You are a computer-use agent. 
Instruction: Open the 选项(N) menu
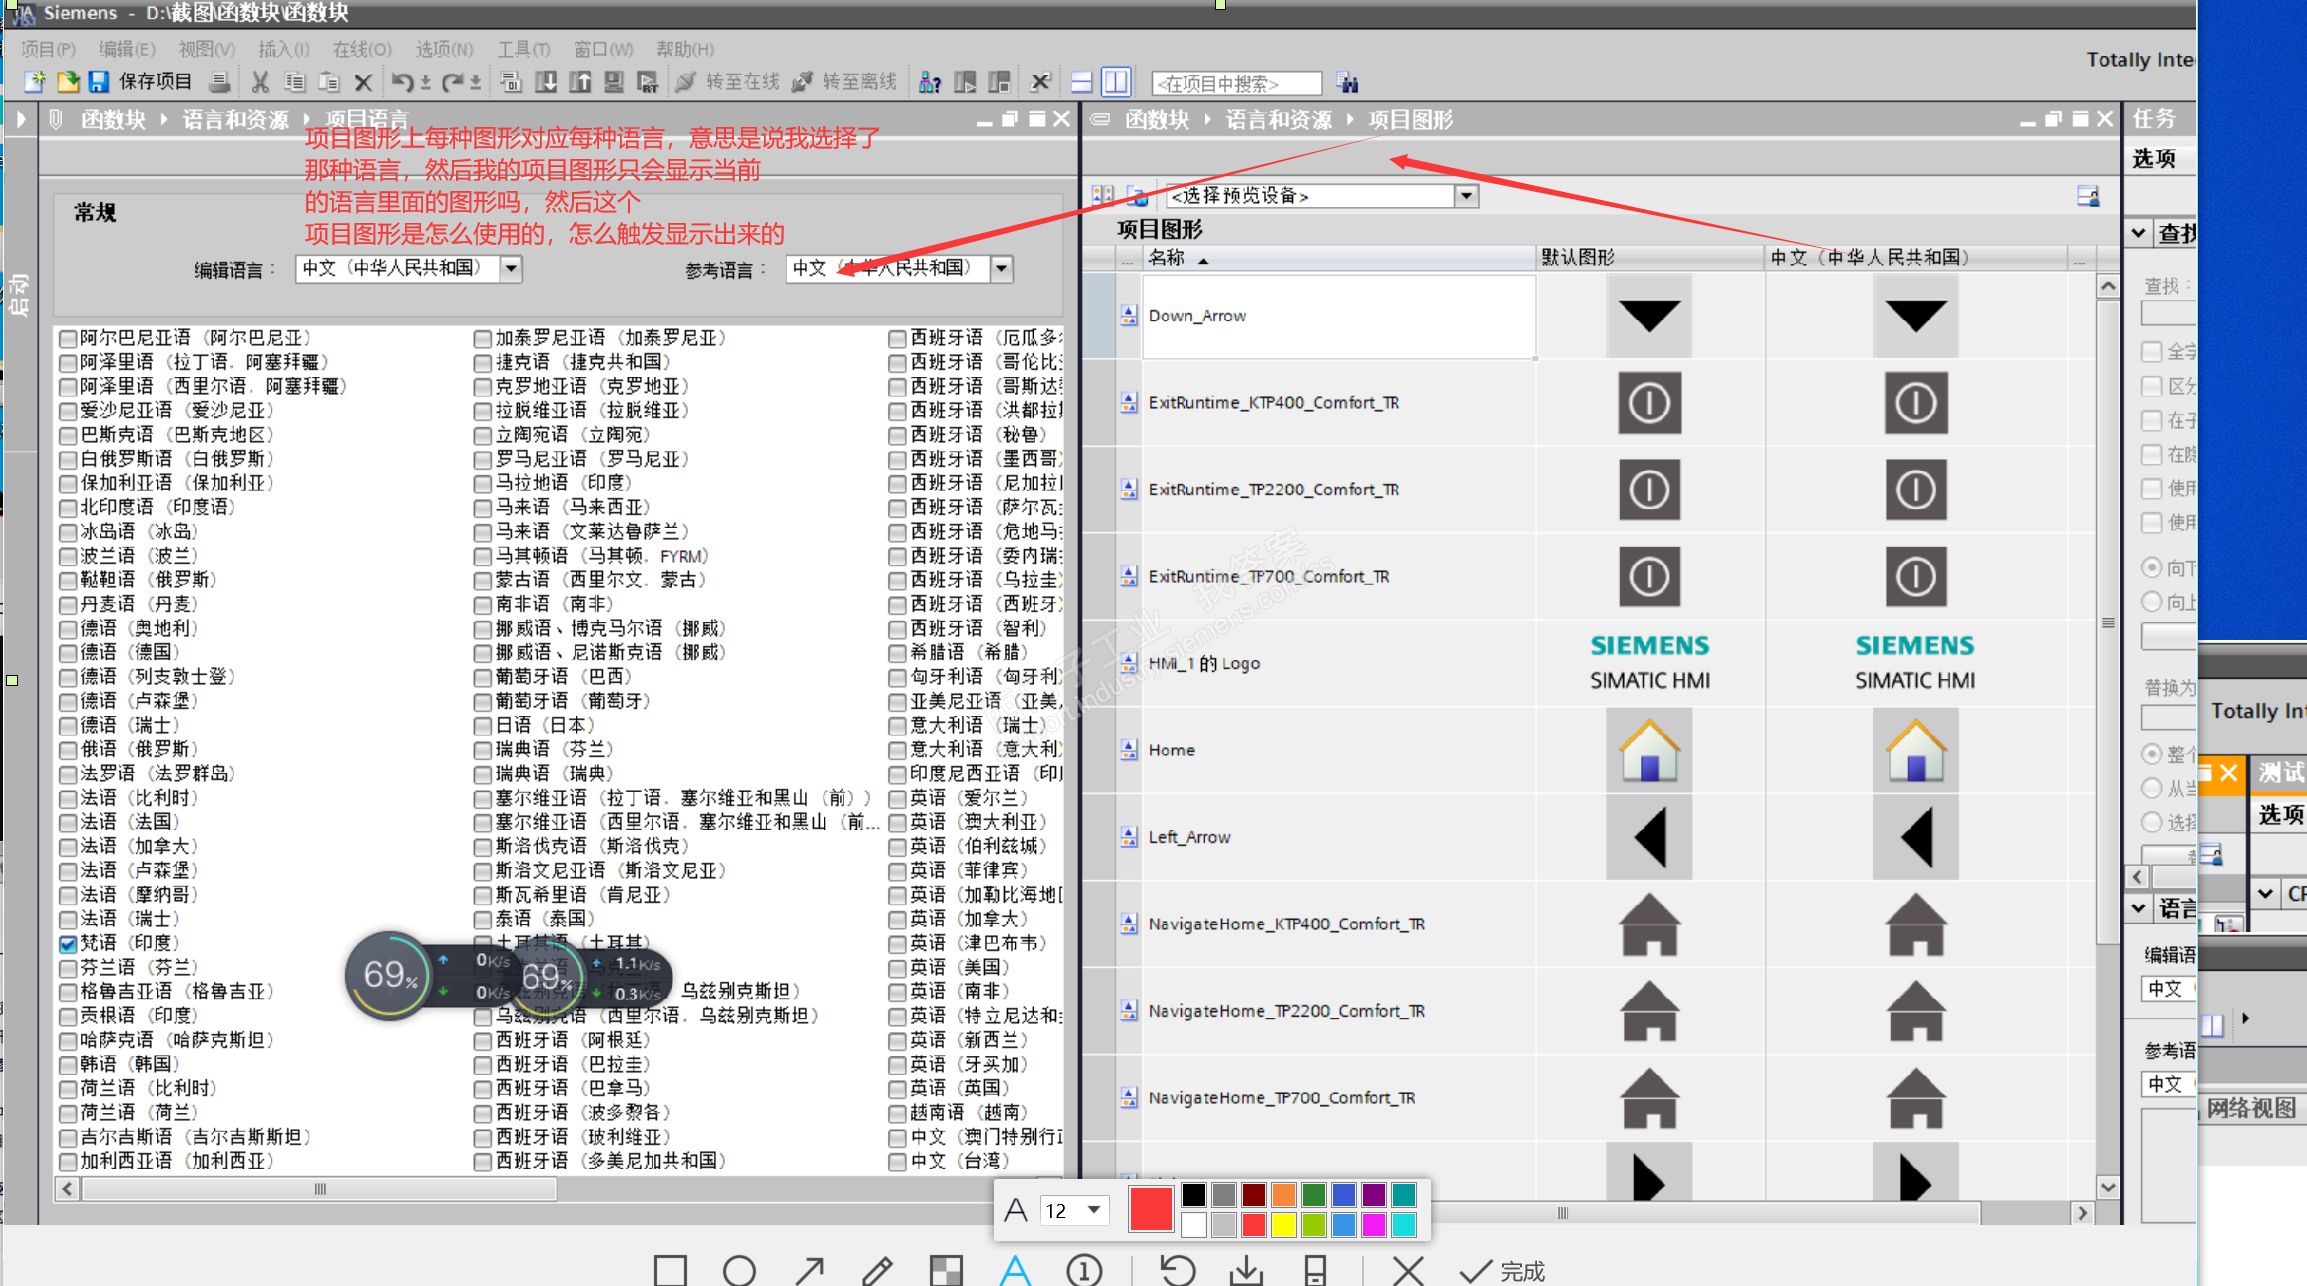pyautogui.click(x=444, y=49)
